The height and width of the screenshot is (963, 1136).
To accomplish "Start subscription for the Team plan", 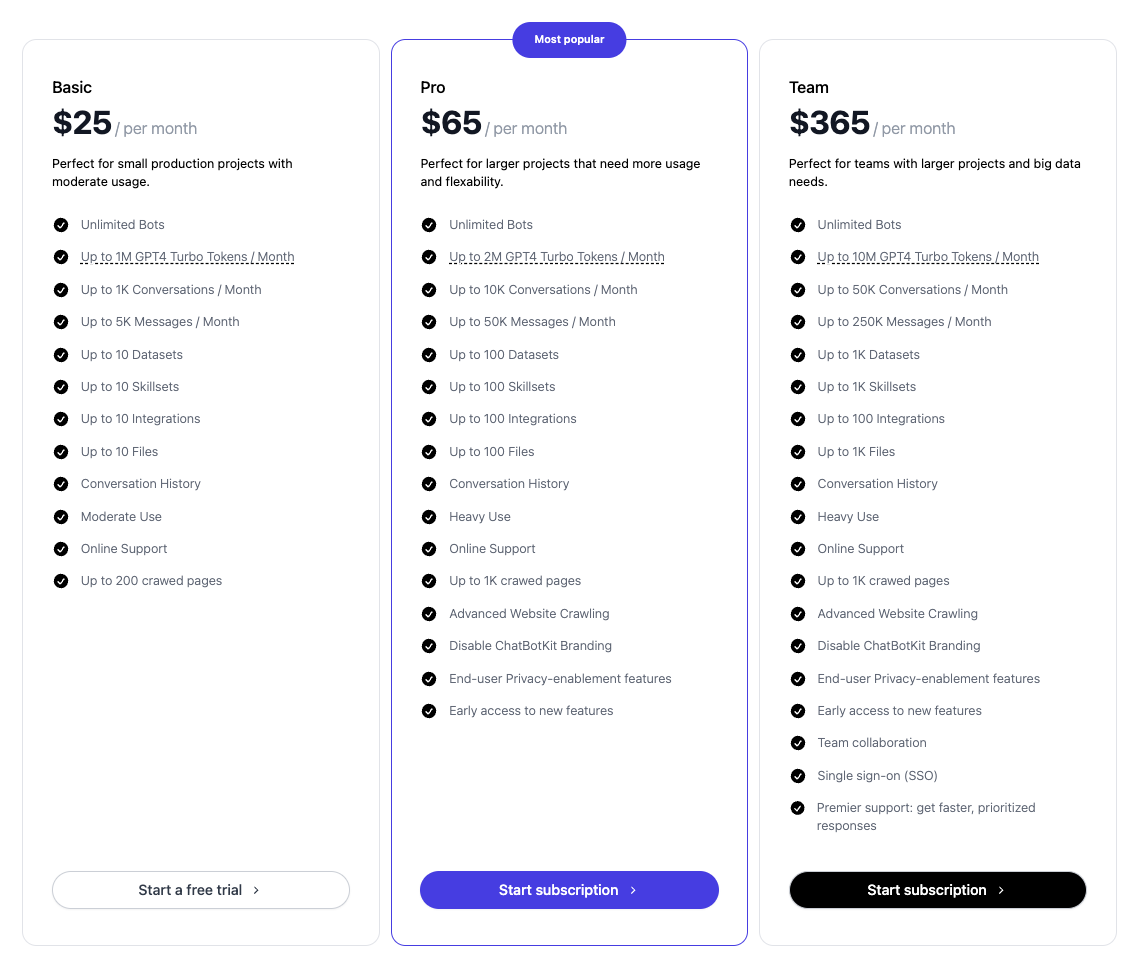I will [937, 890].
